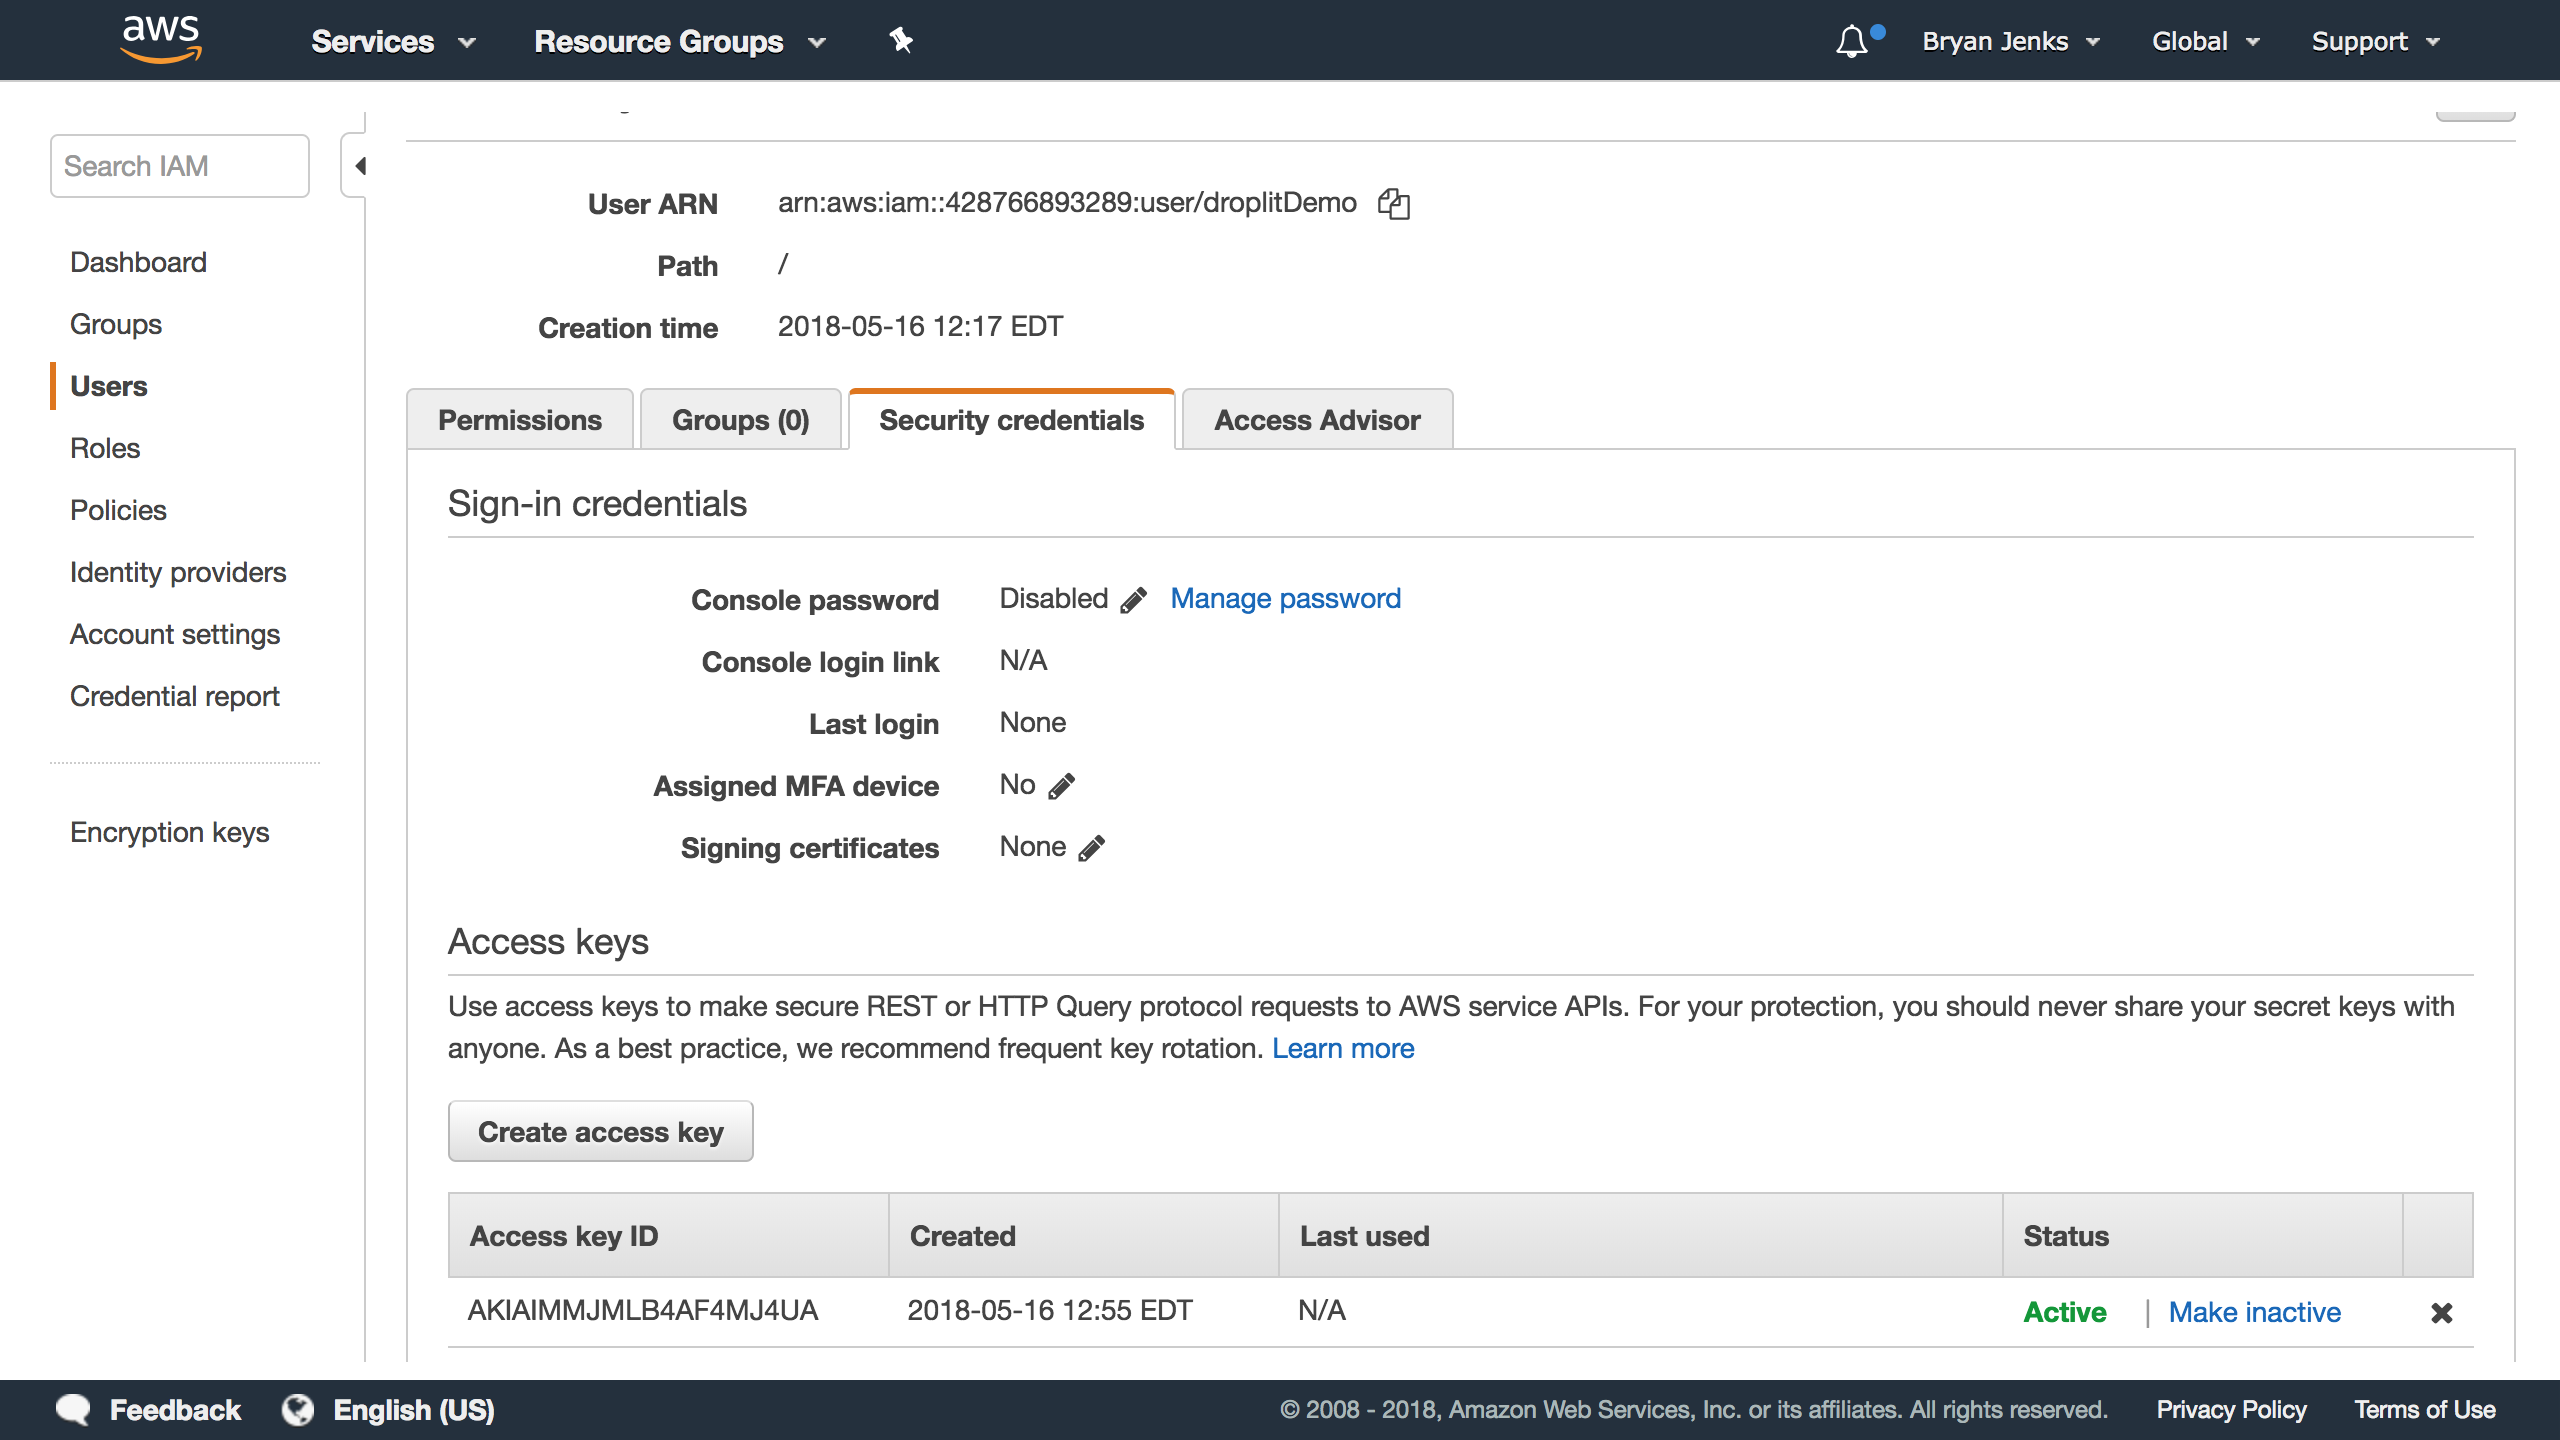
Task: Edit Console password via pencil icon
Action: point(1133,600)
